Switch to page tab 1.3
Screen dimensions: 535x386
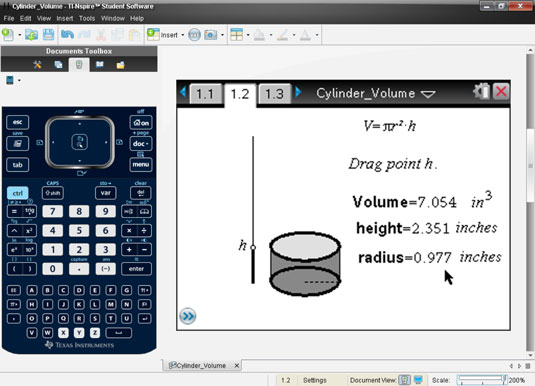275,94
